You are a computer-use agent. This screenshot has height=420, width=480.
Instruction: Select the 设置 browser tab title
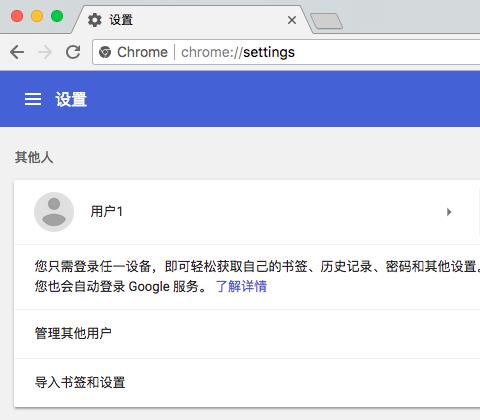tap(121, 20)
